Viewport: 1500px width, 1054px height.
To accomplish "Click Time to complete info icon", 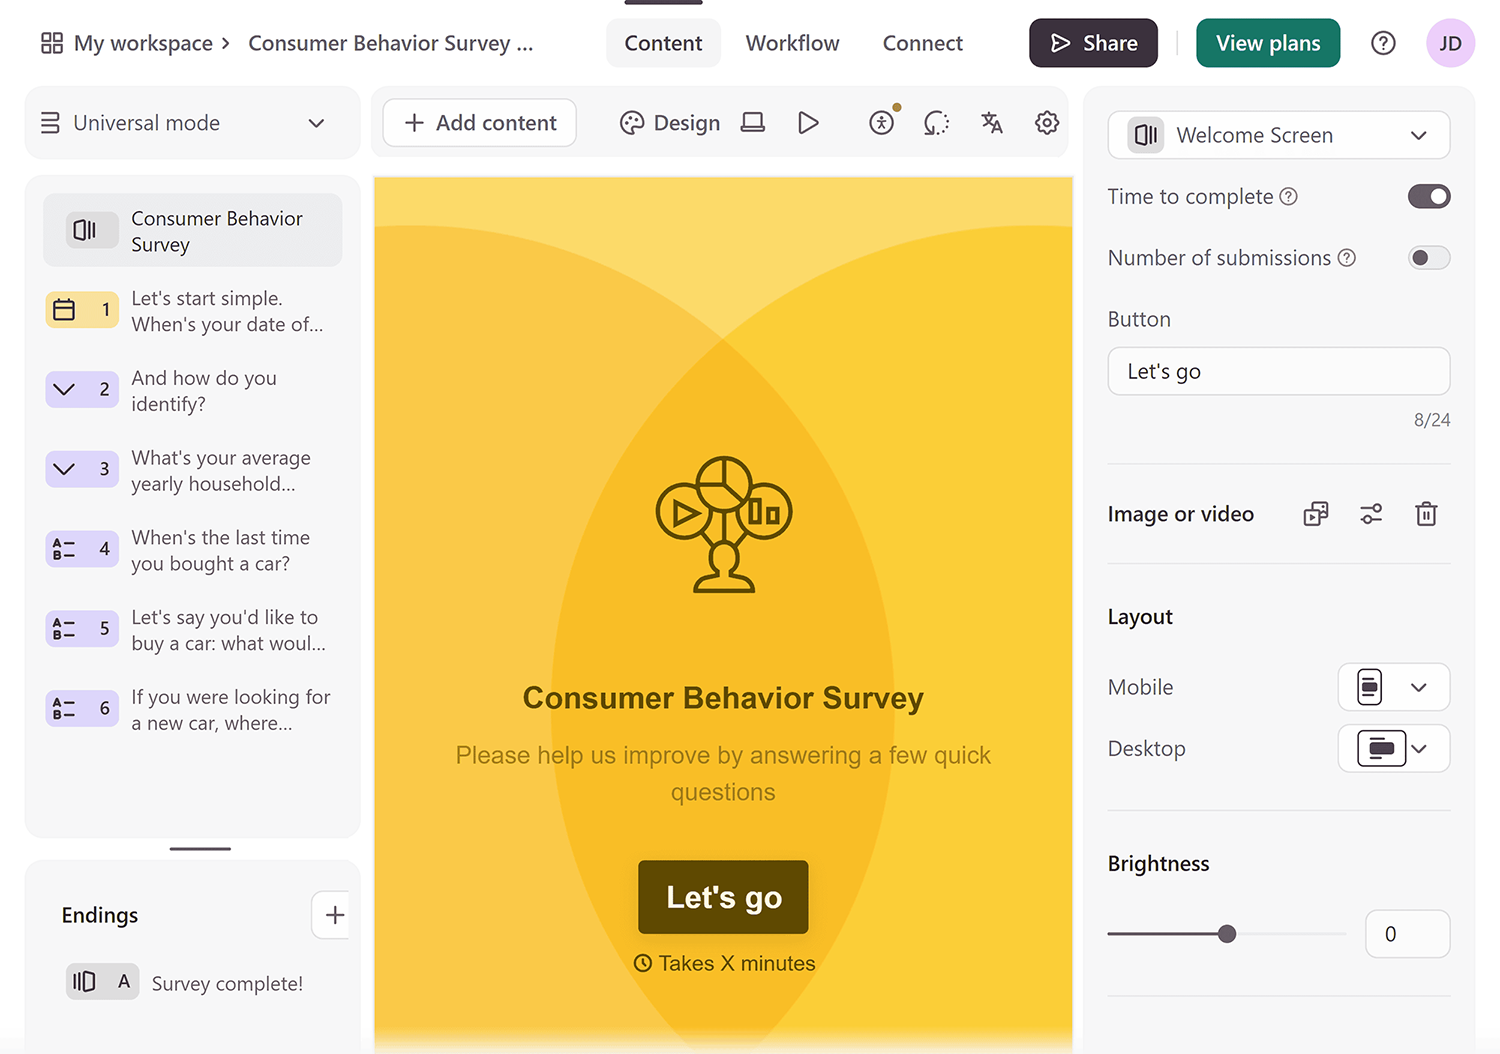I will [1289, 197].
